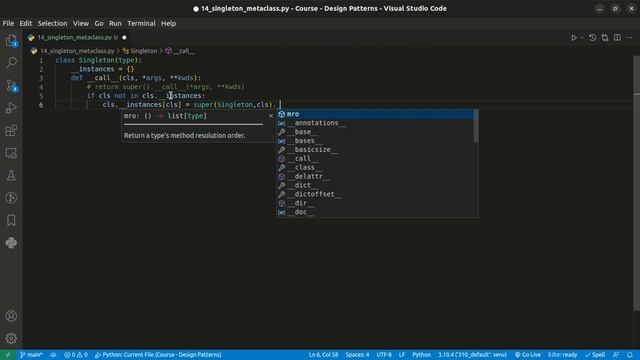Open the Terminal menu
Image resolution: width=640 pixels, height=360 pixels.
tap(141, 23)
